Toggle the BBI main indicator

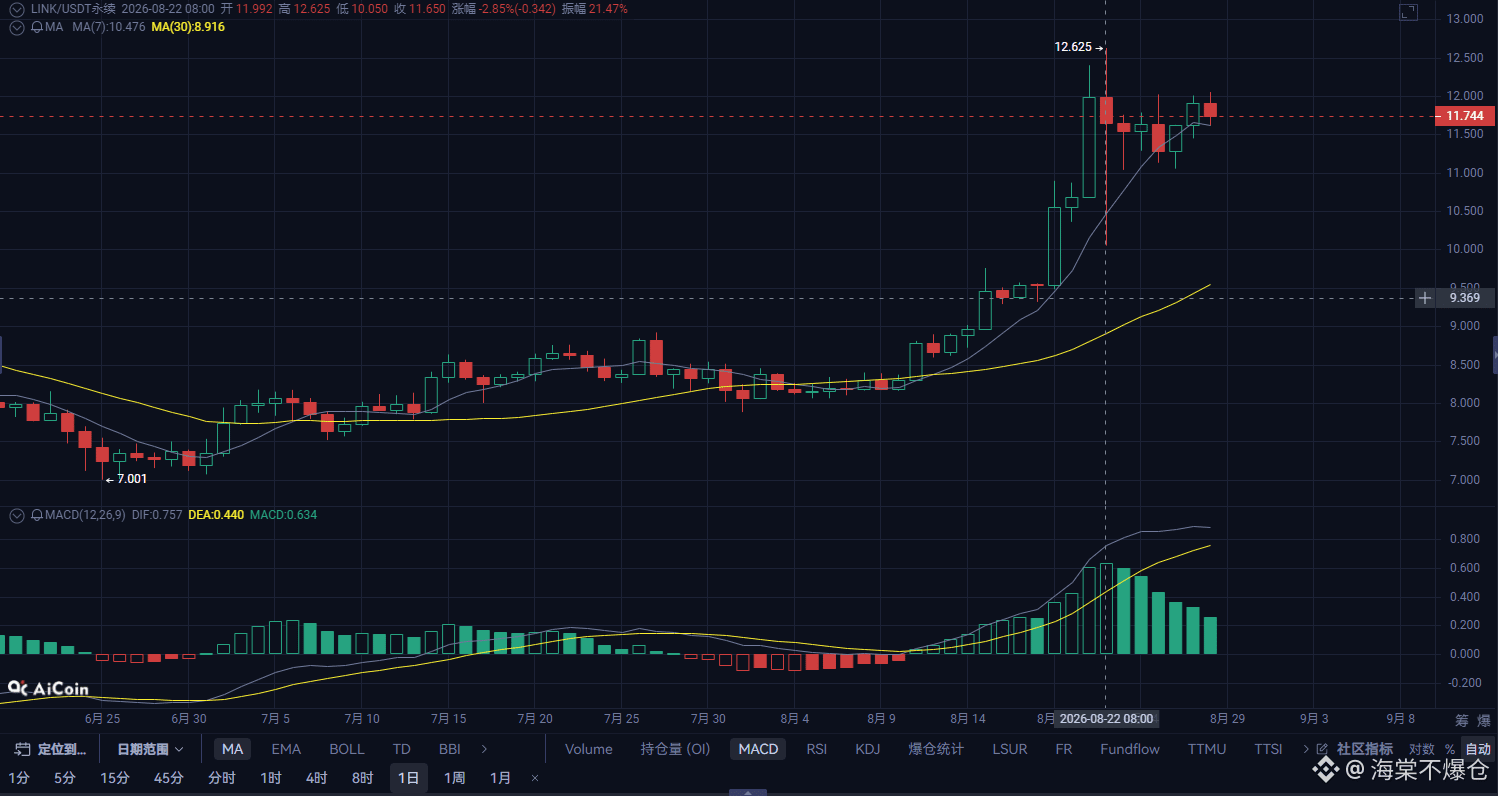coord(449,749)
